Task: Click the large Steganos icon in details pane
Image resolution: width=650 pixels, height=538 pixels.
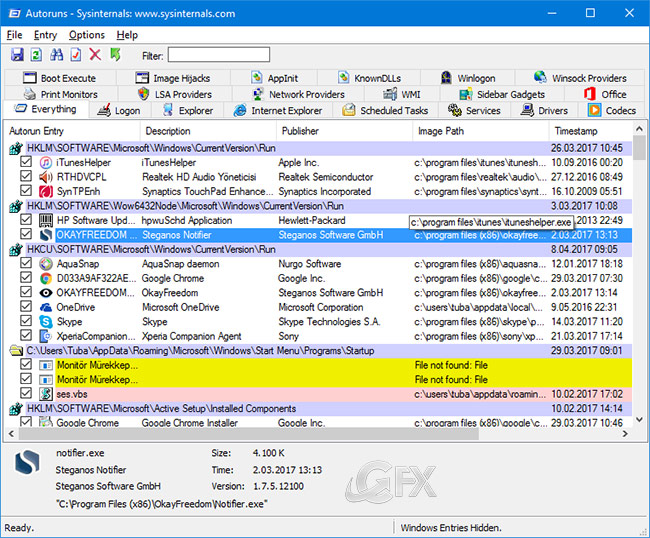Action: pyautogui.click(x=27, y=463)
